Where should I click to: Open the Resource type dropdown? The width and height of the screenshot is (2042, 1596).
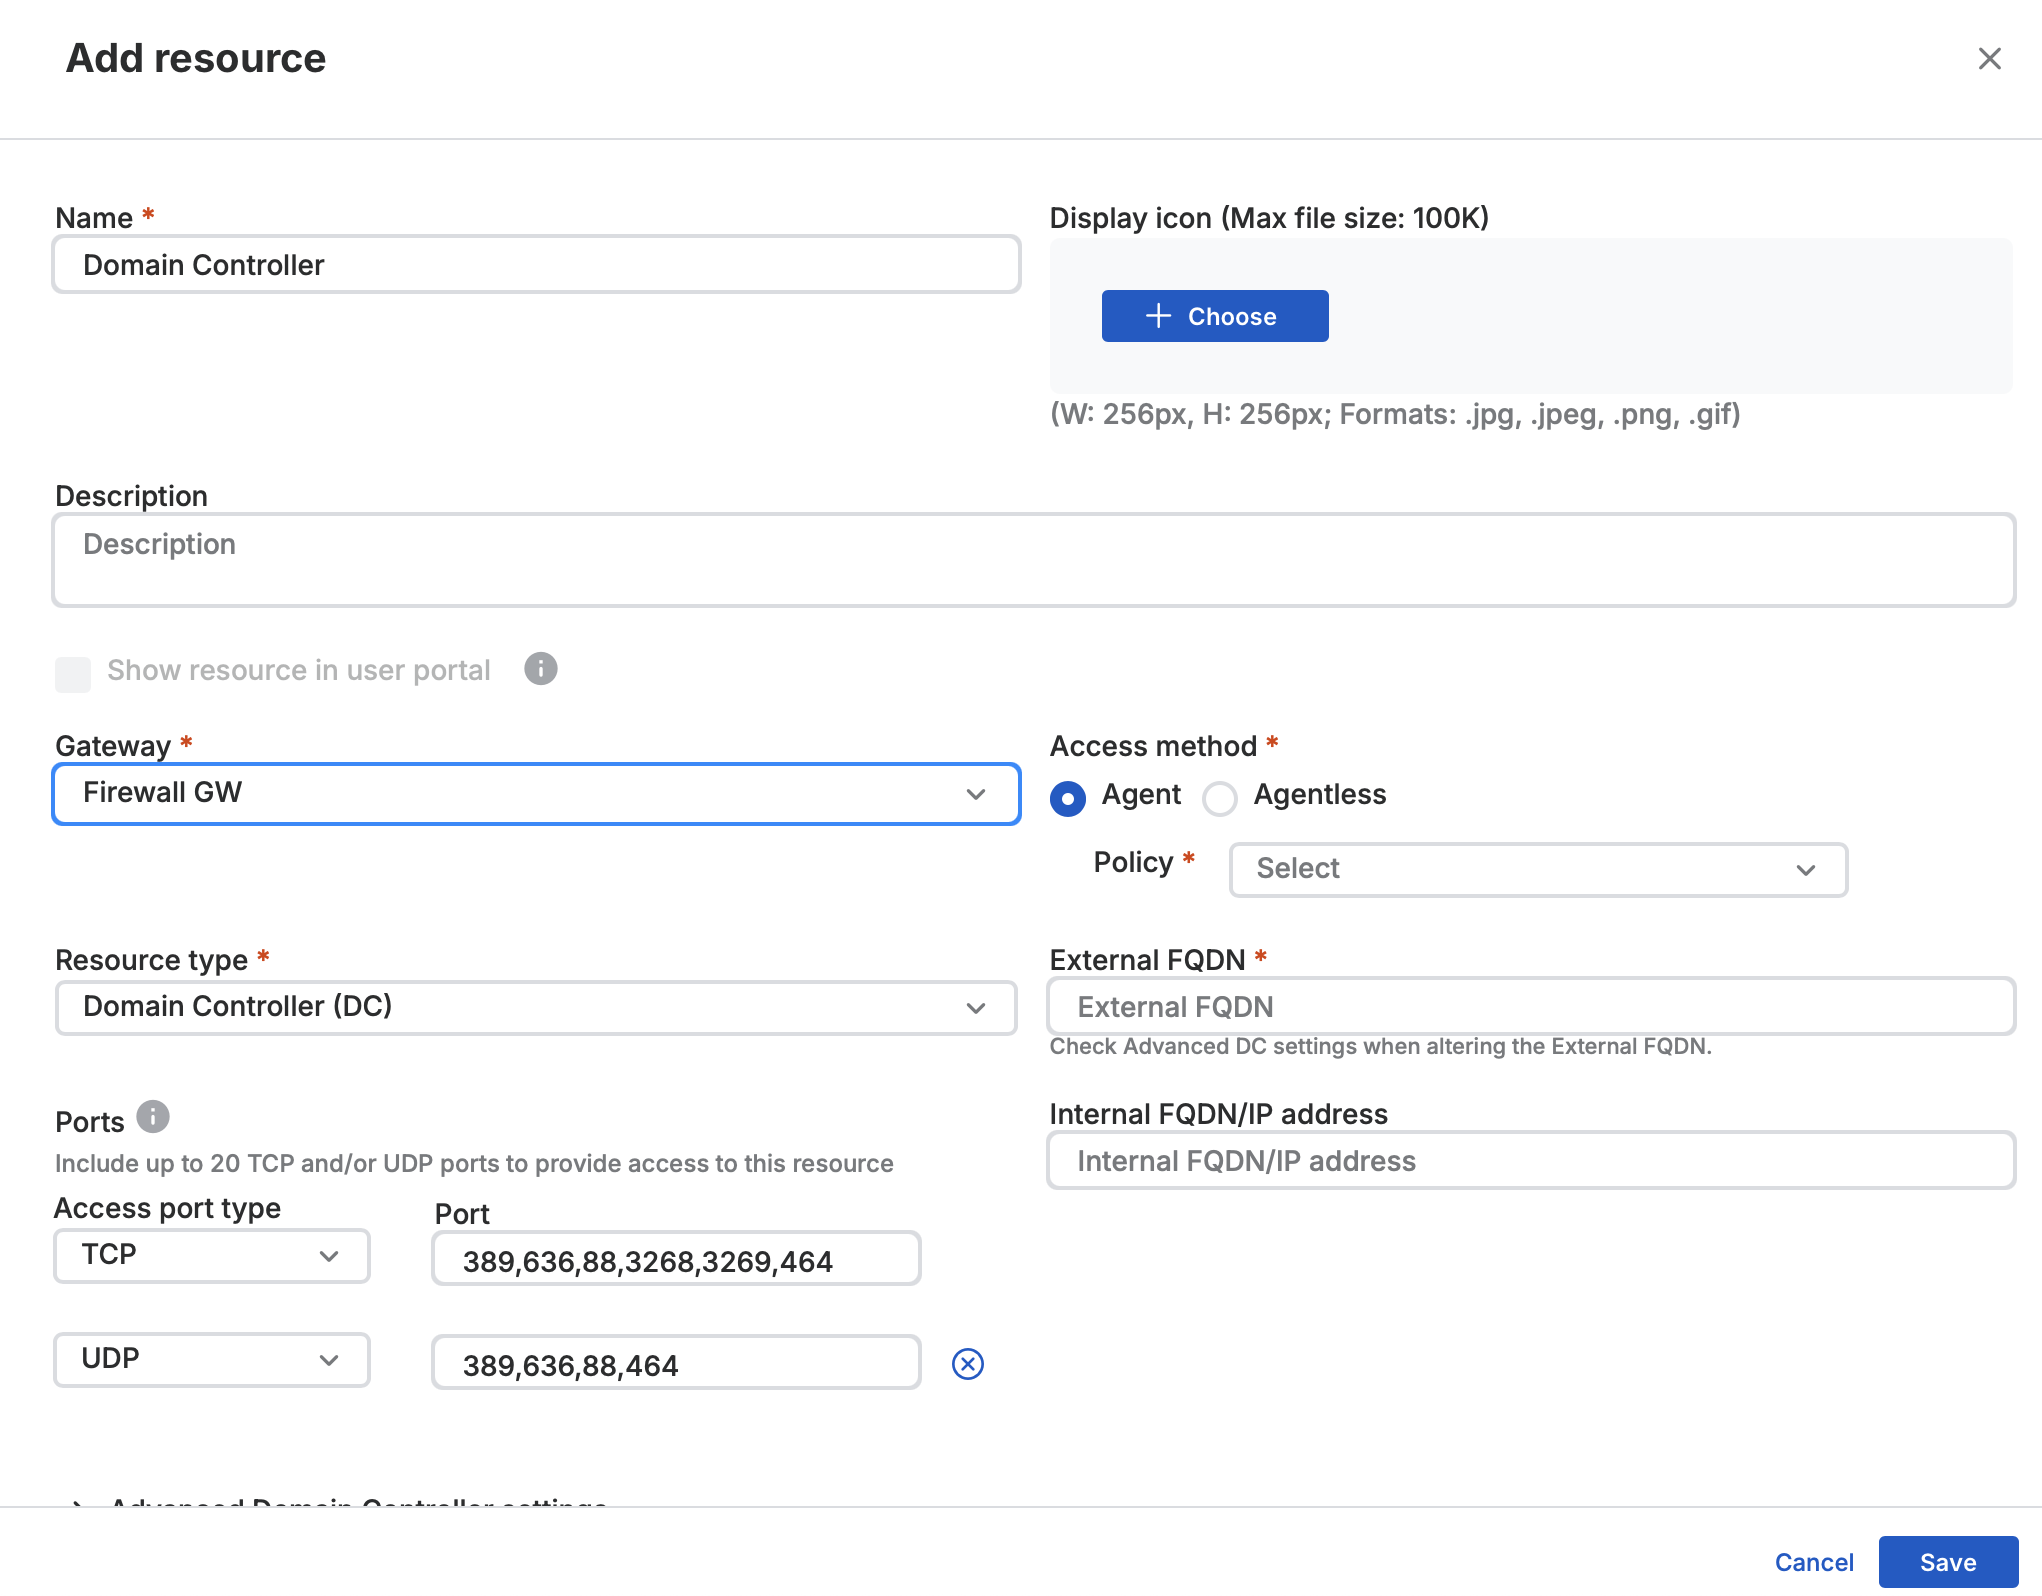(x=536, y=1007)
